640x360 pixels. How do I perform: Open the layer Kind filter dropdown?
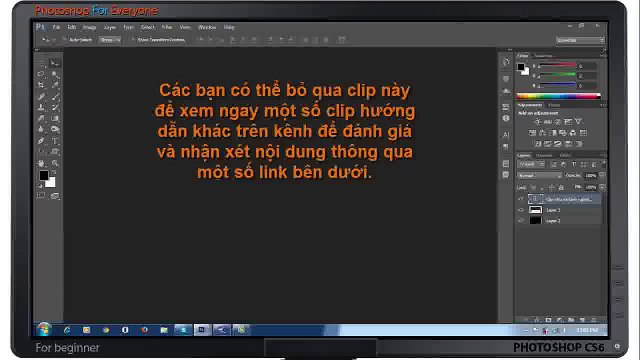(x=531, y=164)
